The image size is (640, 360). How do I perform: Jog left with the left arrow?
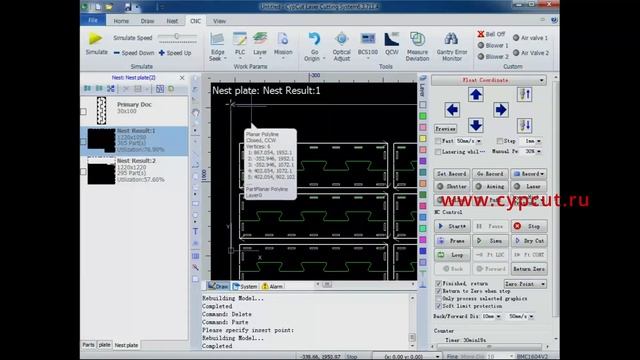(452, 110)
